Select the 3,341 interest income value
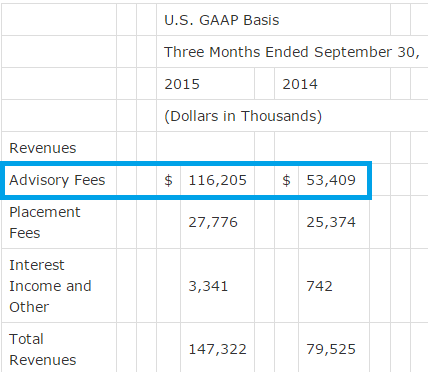The image size is (428, 372). click(208, 286)
